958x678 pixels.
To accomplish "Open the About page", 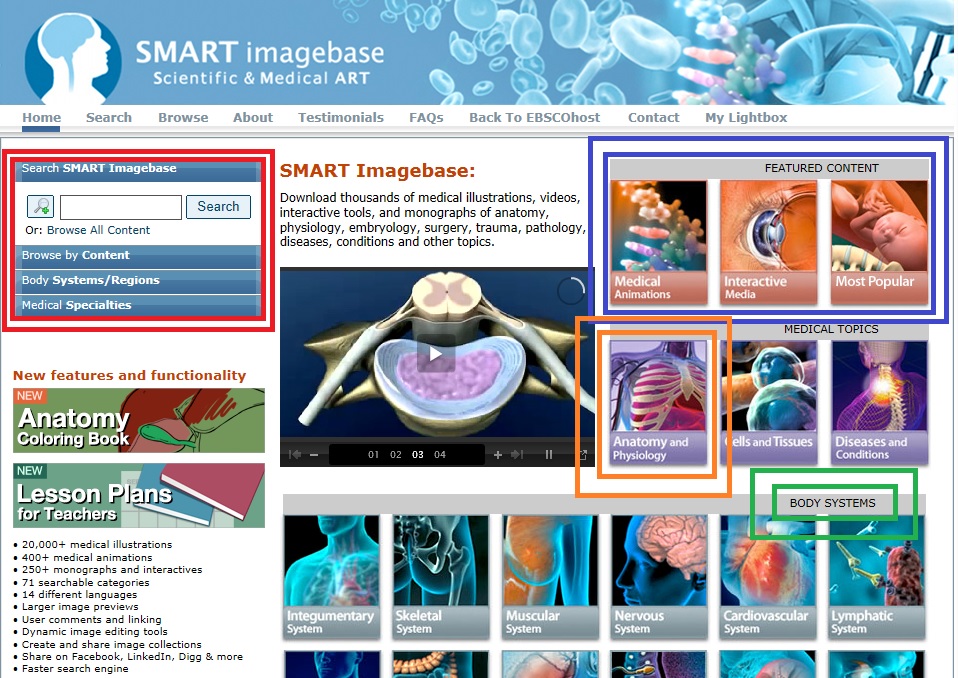I will [253, 117].
